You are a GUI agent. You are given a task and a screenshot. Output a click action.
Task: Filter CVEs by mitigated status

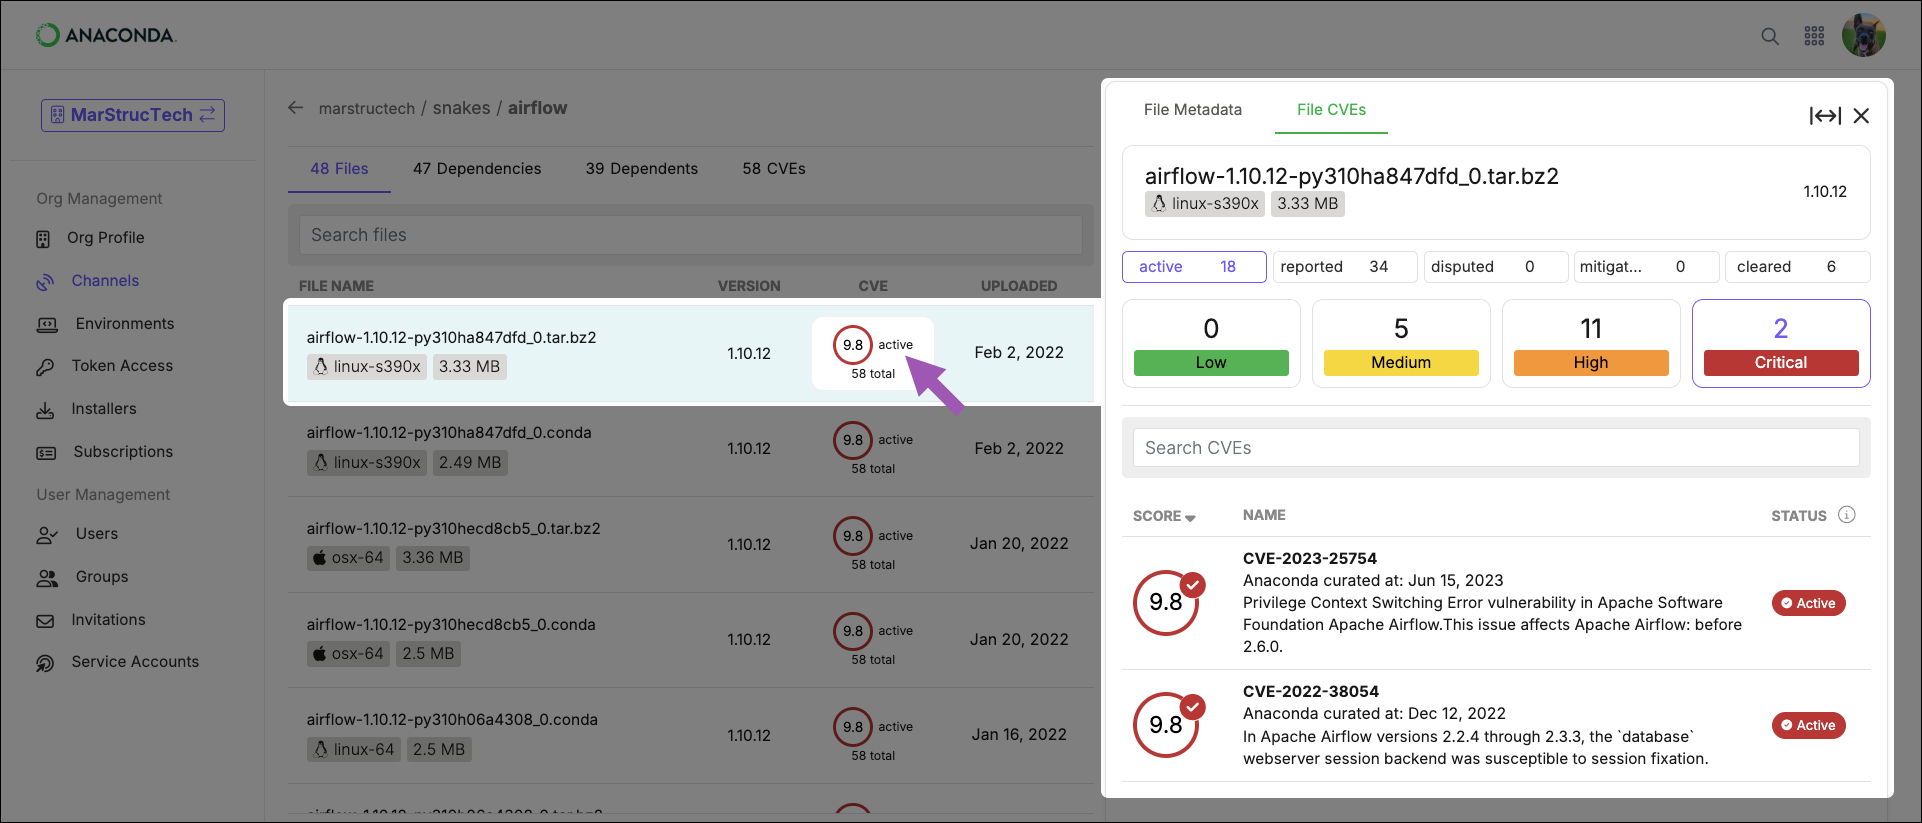pos(1646,267)
